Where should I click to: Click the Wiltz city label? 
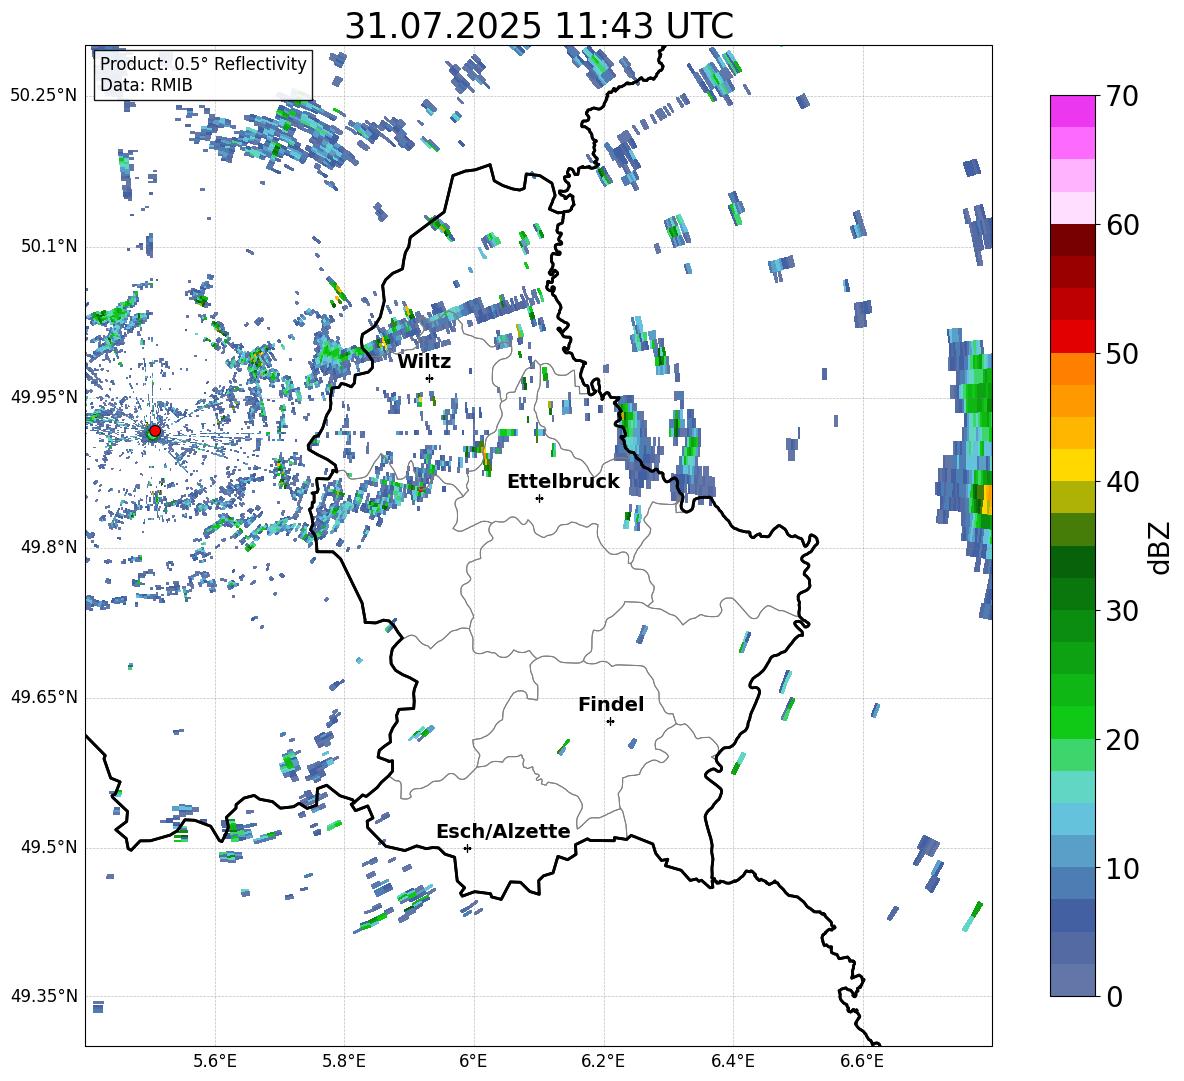tap(424, 362)
